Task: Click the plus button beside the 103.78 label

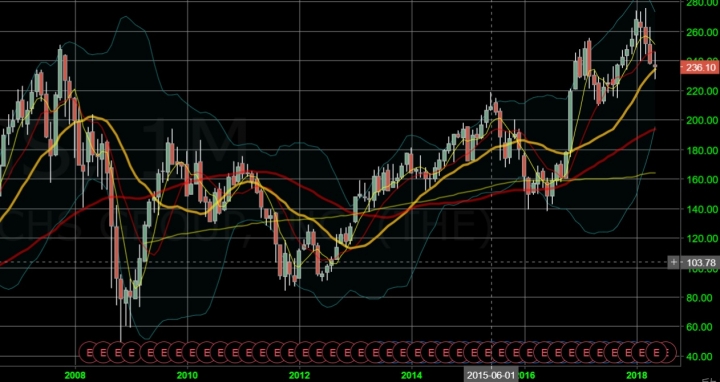Action: point(674,263)
